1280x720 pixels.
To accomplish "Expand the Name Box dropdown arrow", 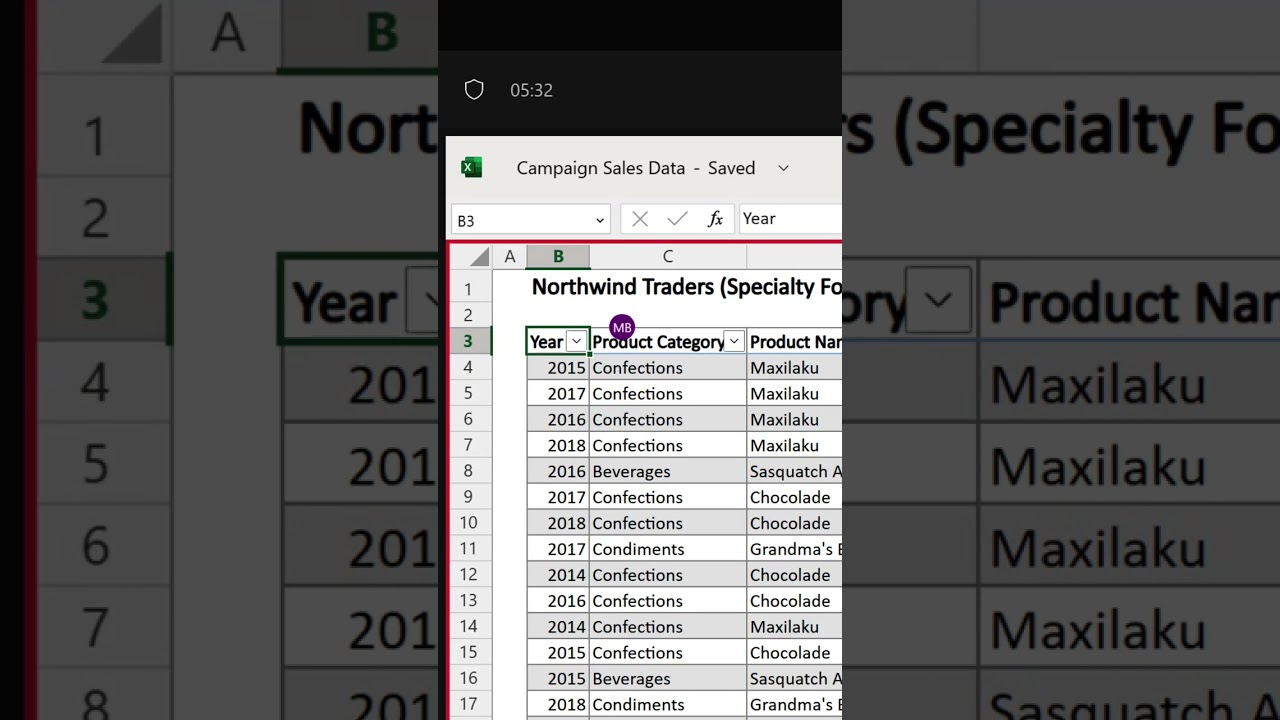I will coord(600,220).
